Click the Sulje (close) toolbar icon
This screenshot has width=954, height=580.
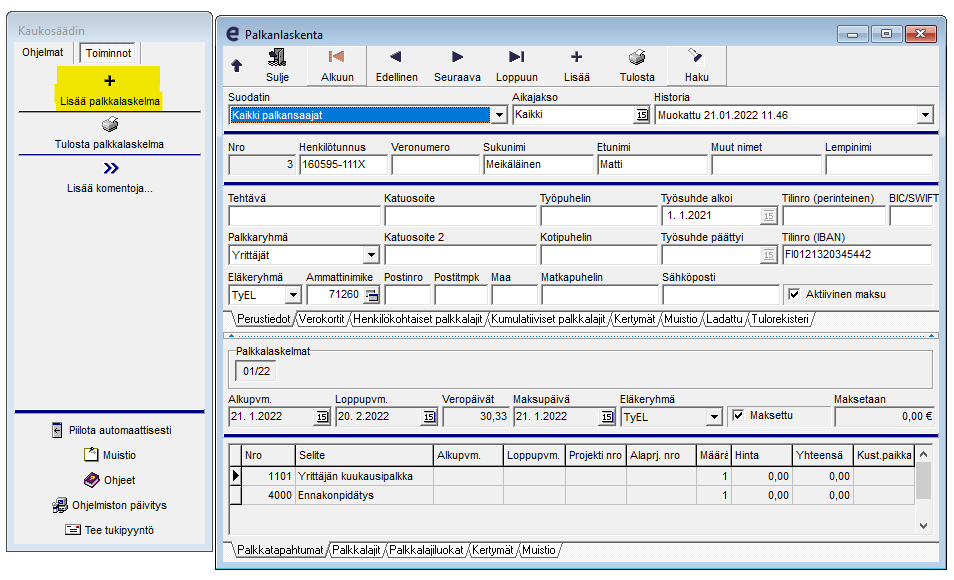[x=277, y=58]
